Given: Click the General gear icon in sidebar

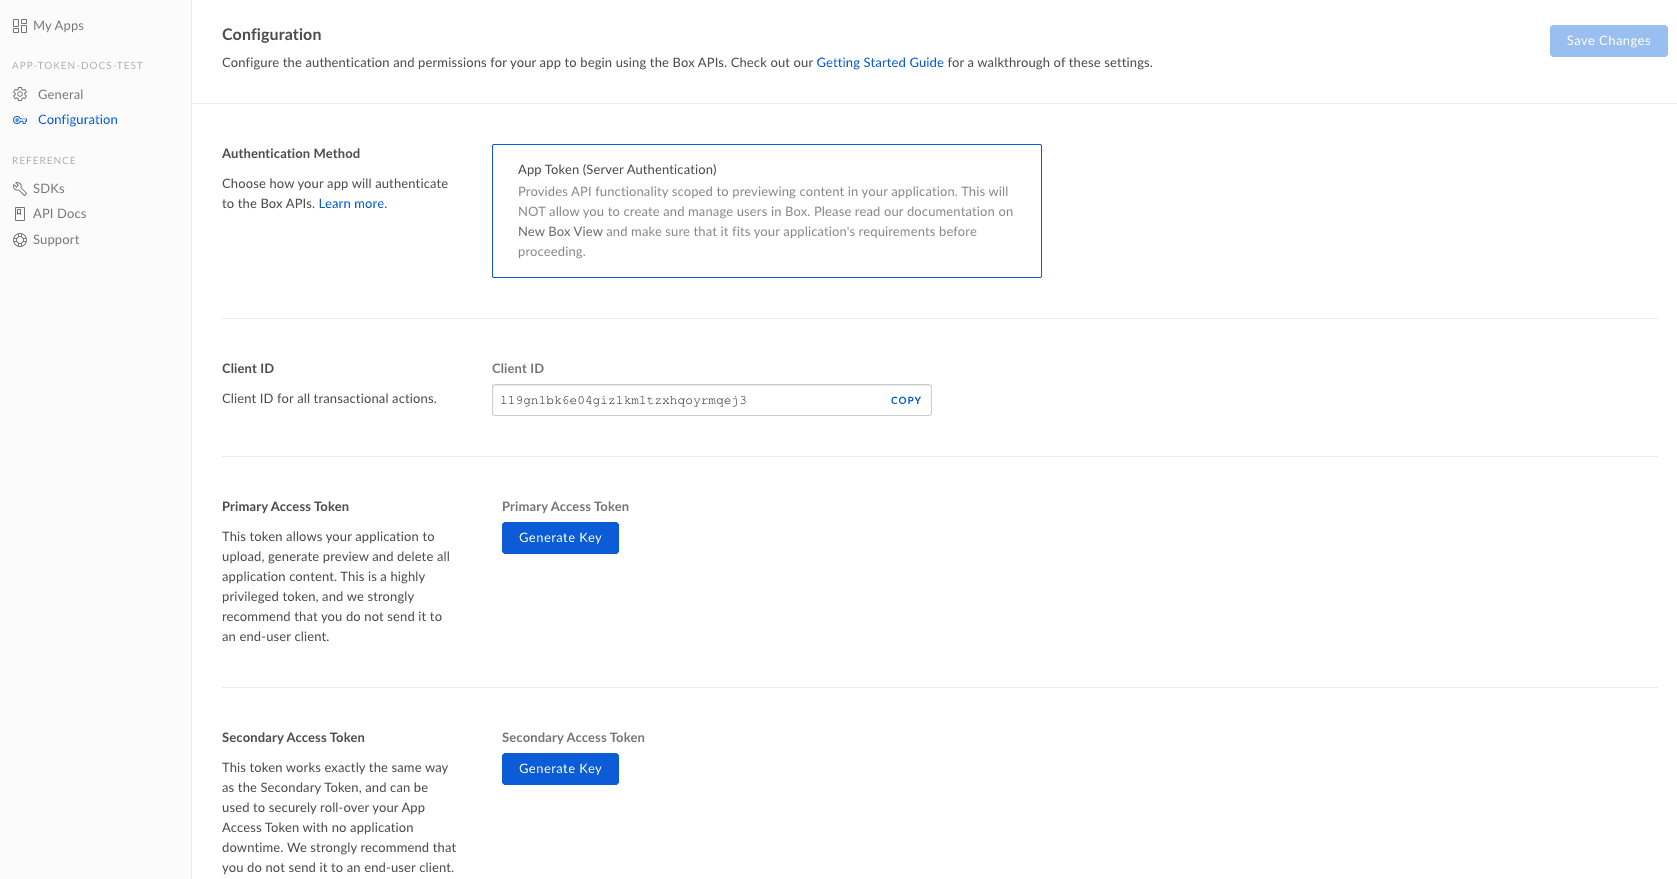Looking at the screenshot, I should point(20,94).
